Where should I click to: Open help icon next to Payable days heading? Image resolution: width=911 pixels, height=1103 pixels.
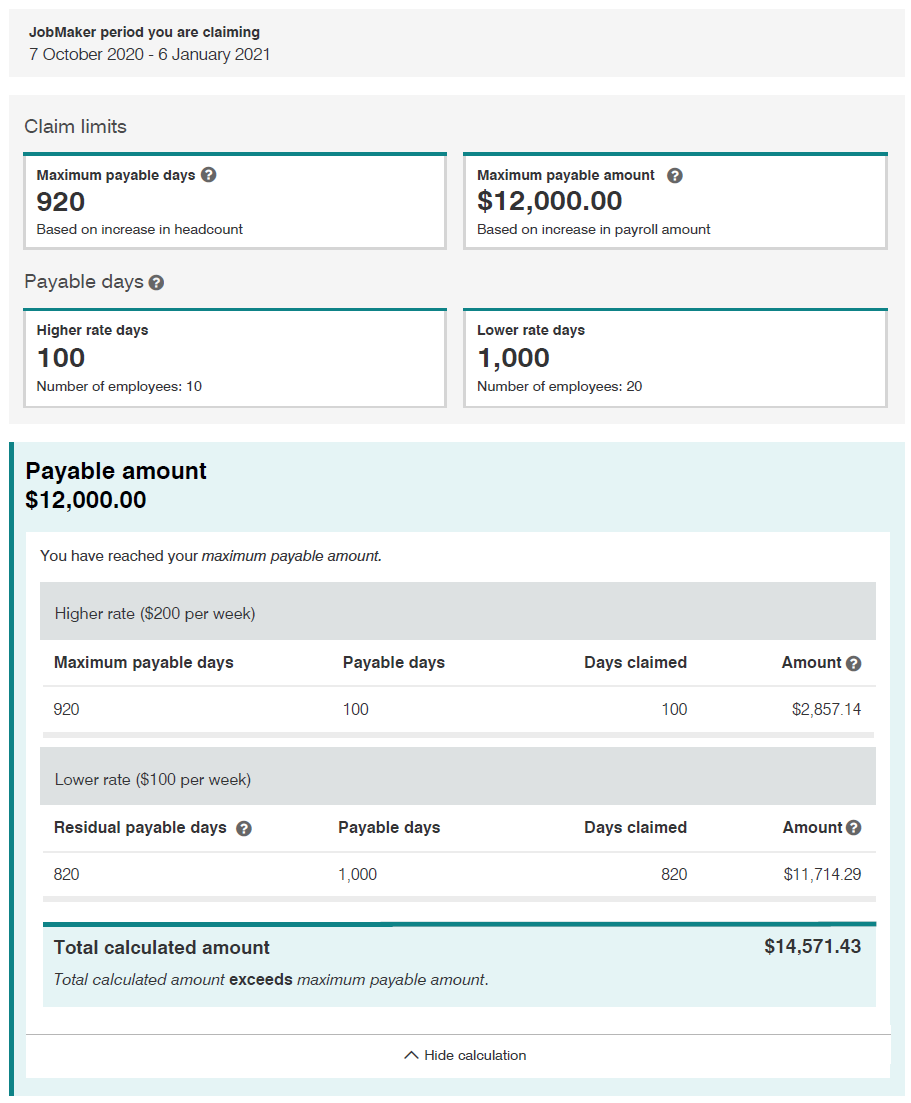coord(156,283)
